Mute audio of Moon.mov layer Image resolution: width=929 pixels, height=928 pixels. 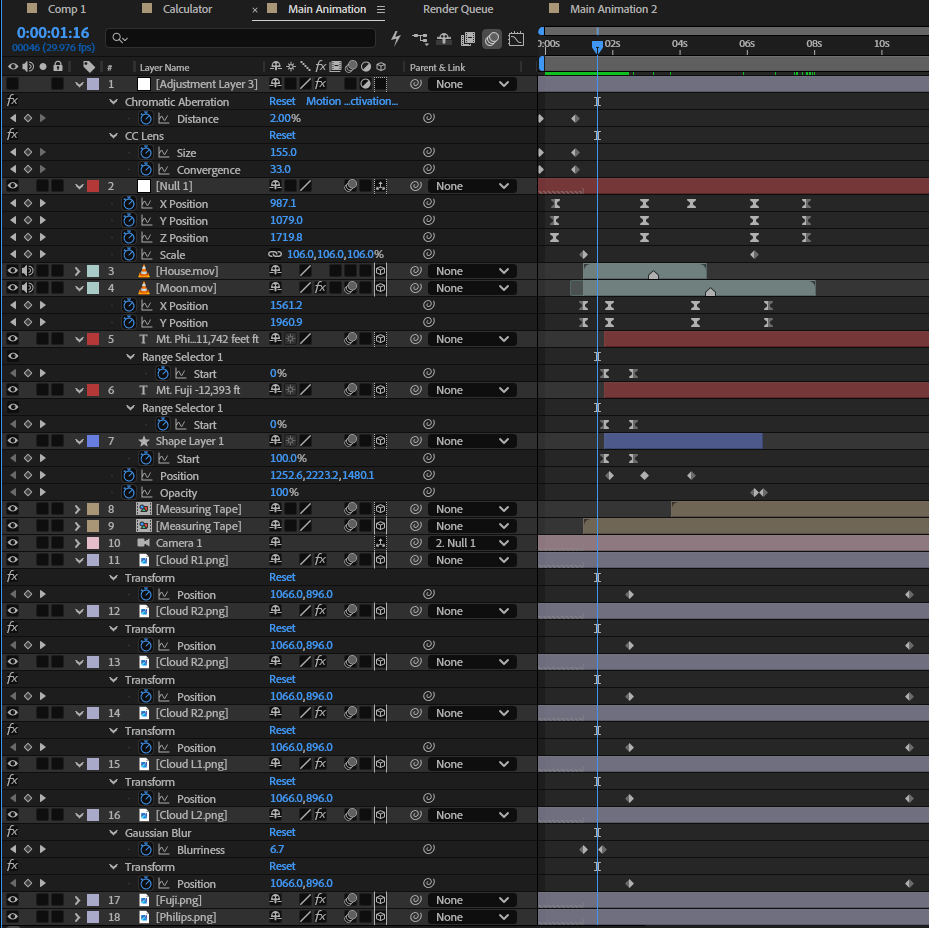(27, 288)
